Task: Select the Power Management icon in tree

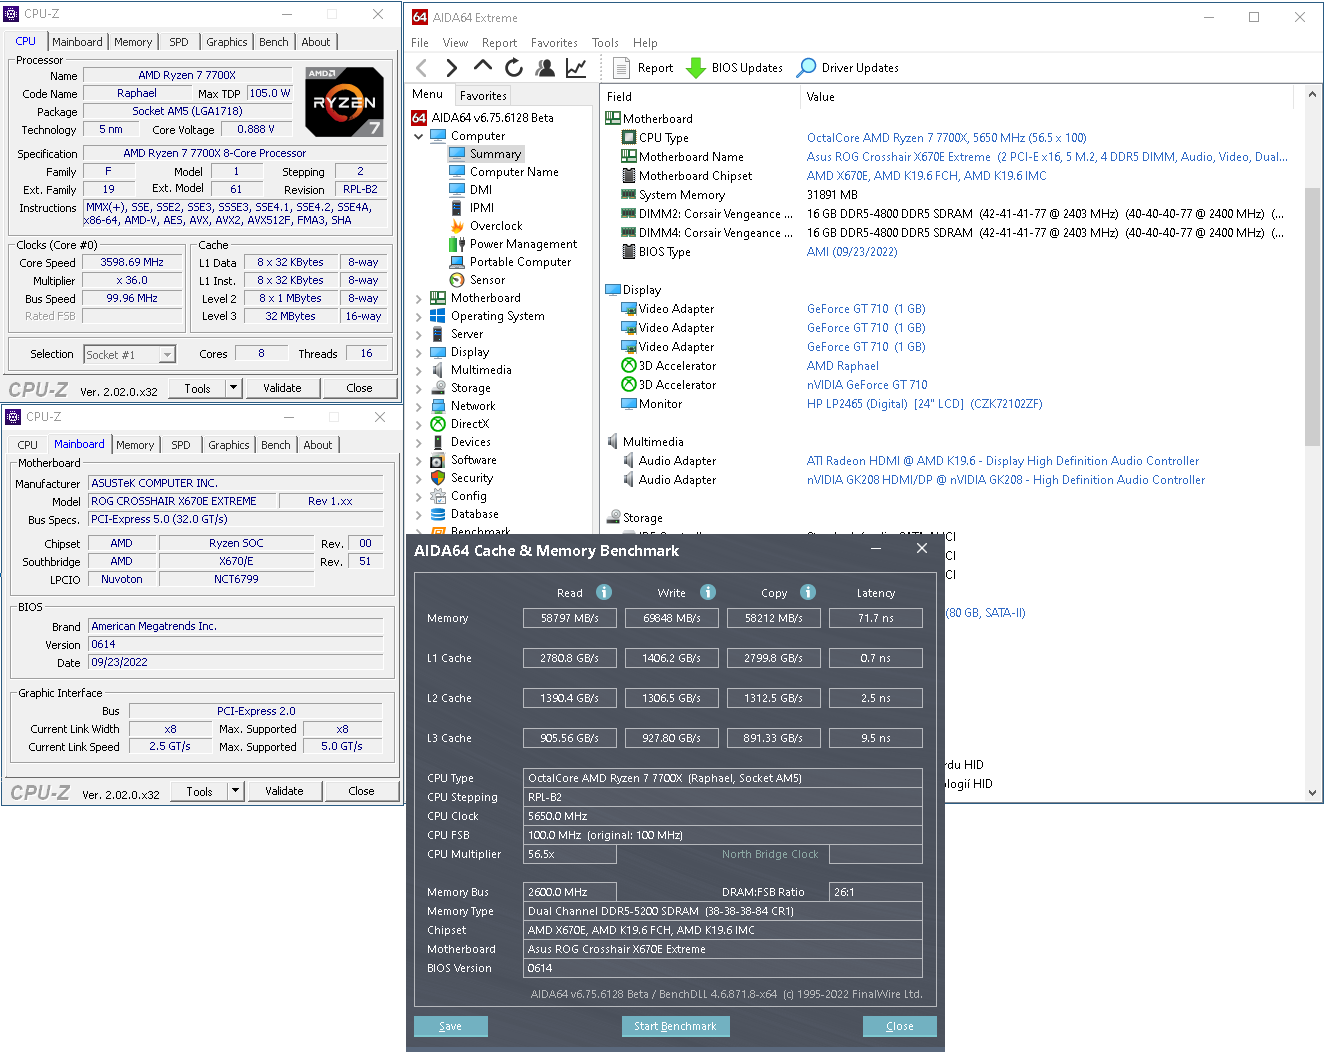Action: [x=457, y=244]
